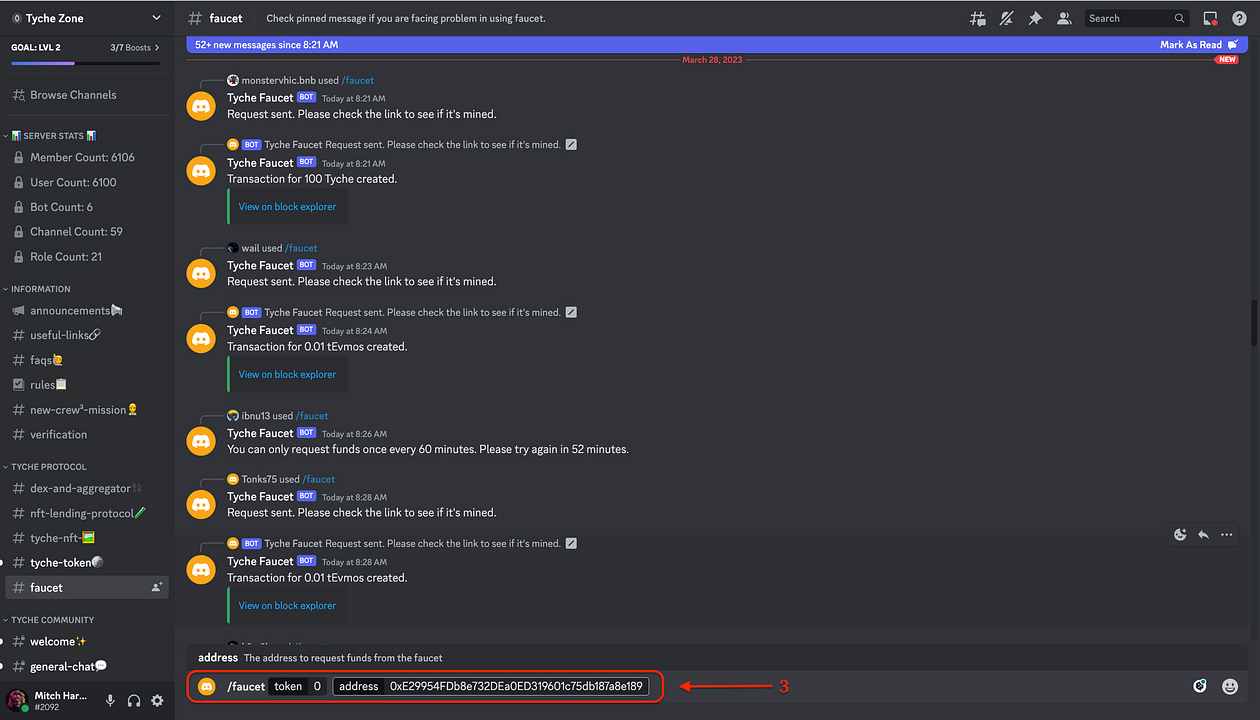This screenshot has width=1260, height=720.
Task: Add reaction from message hover toolbar
Action: click(1180, 535)
